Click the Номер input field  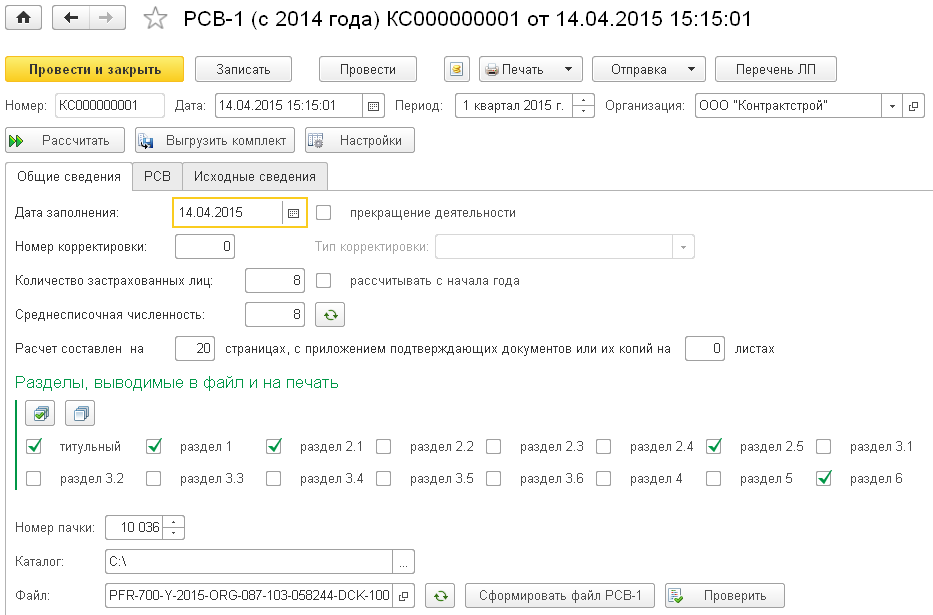tap(109, 106)
